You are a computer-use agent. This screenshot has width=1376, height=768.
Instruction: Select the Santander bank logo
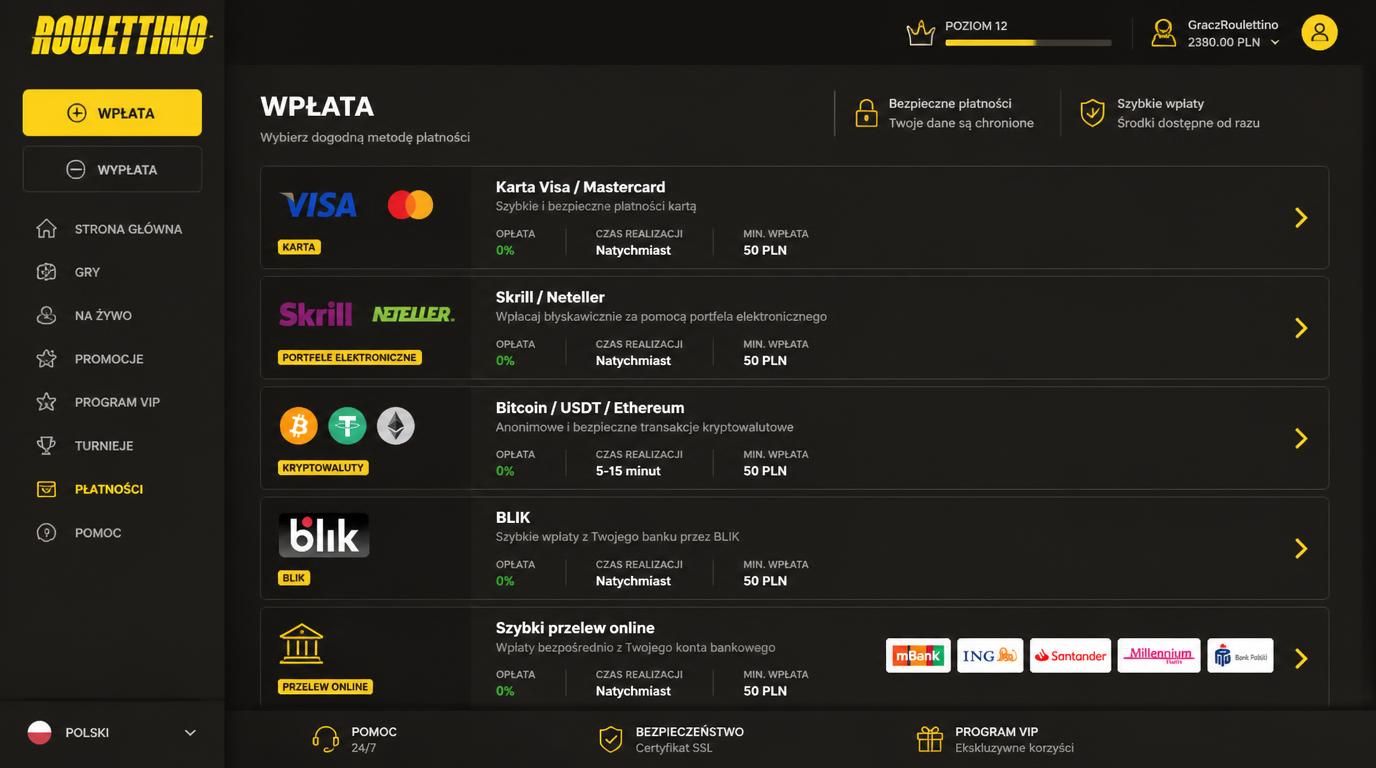[1070, 656]
